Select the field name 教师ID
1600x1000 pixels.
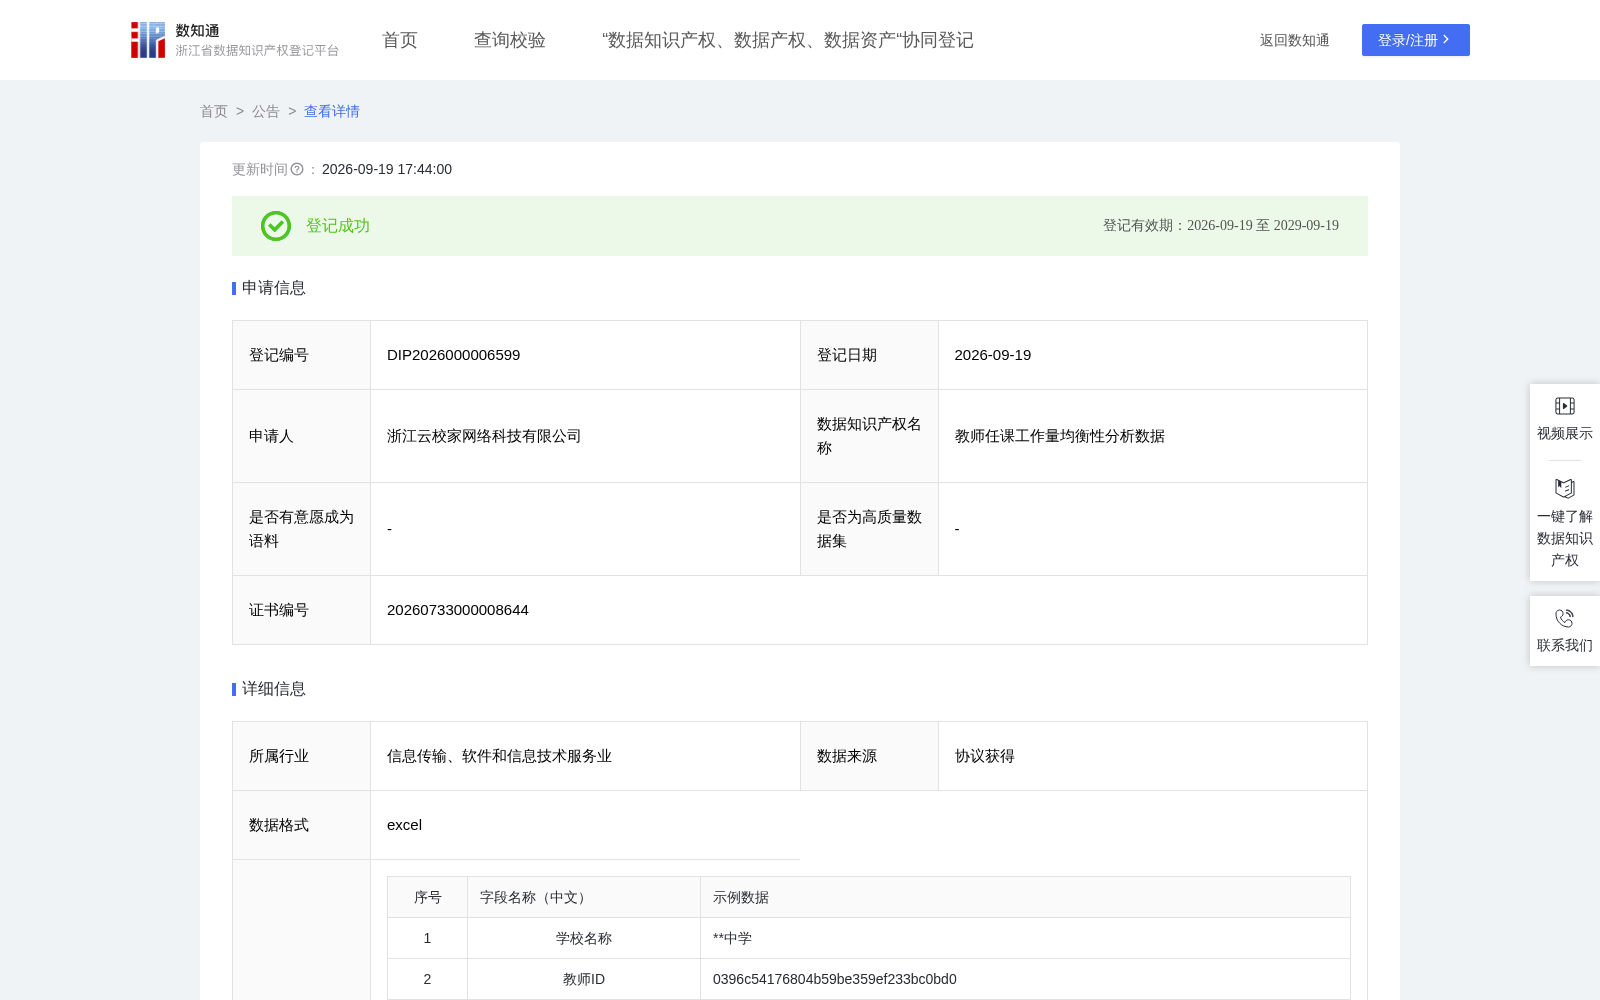(x=584, y=979)
